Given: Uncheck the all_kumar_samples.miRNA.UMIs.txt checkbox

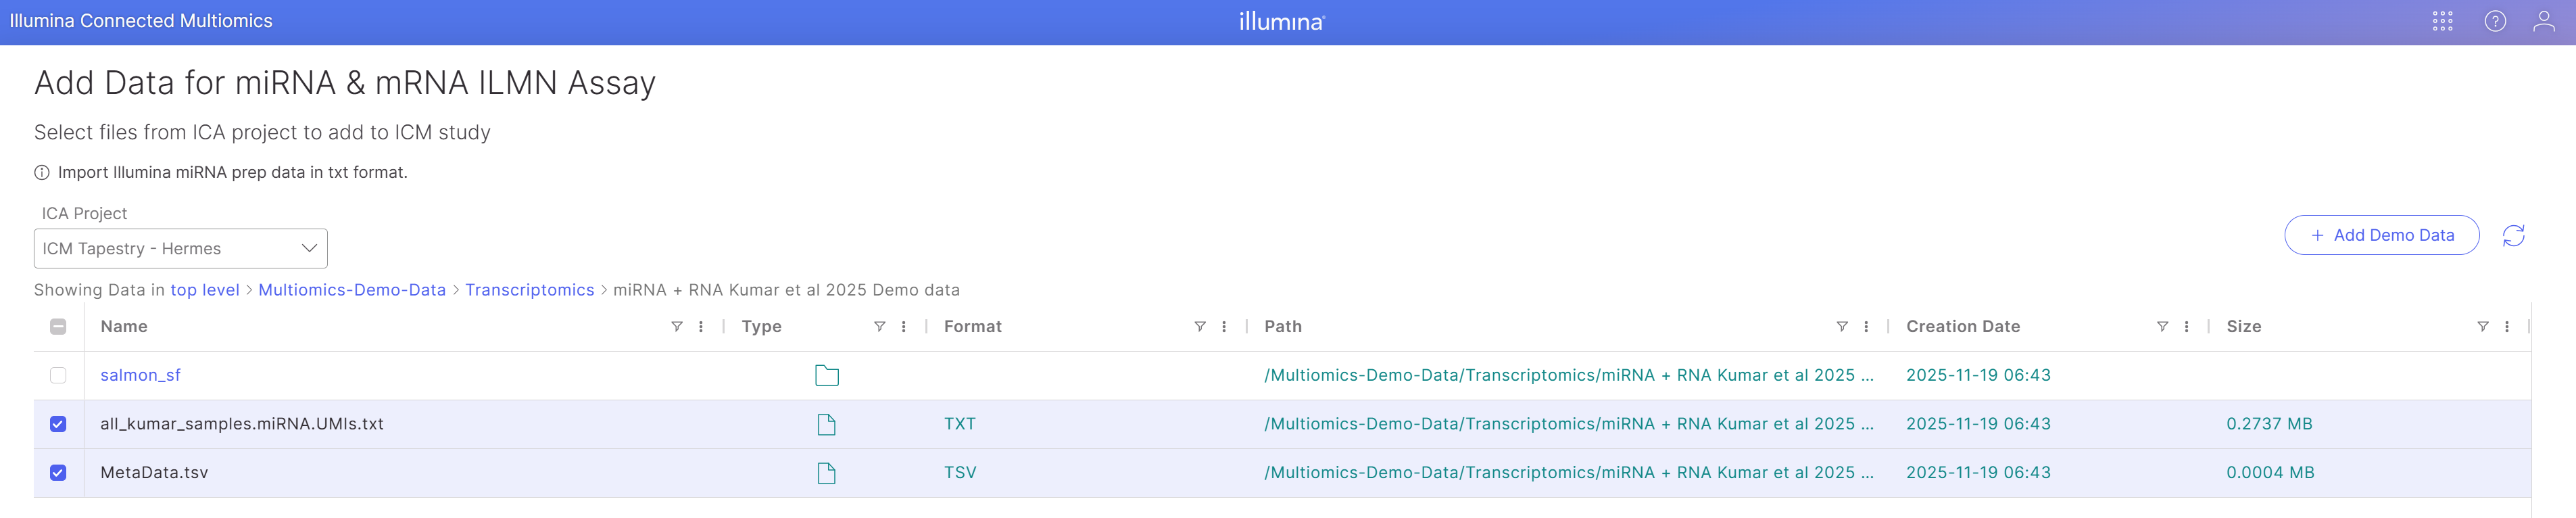Looking at the screenshot, I should (58, 424).
